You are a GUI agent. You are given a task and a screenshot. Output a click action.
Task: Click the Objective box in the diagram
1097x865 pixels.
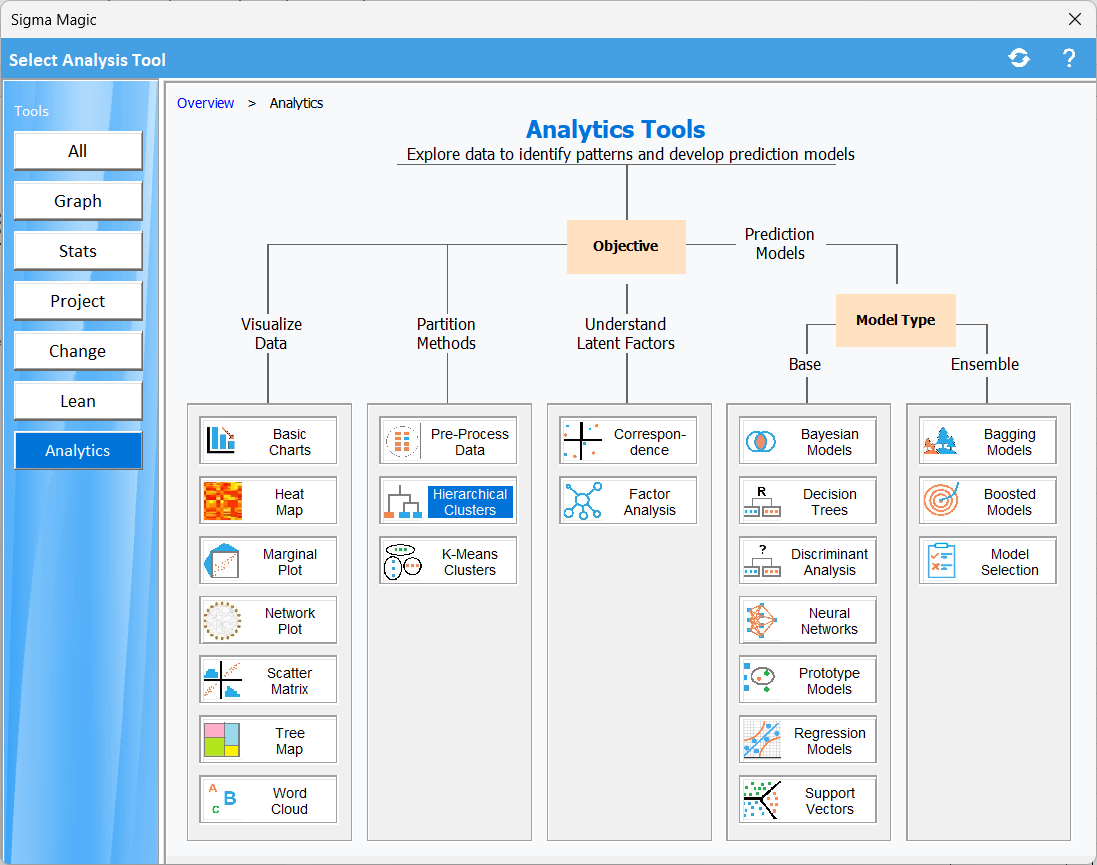pyautogui.click(x=626, y=246)
